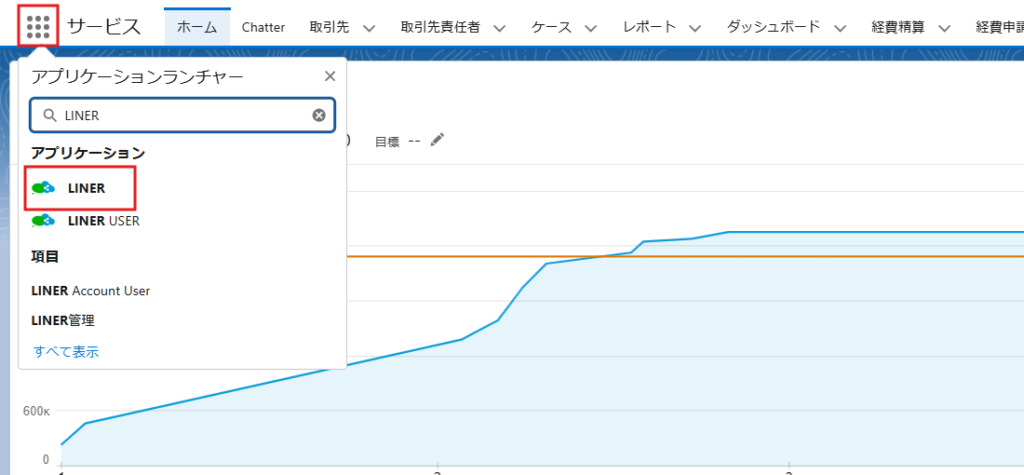Screen dimensions: 1024x475
Task: Switch to the ホーム tab
Action: 197,27
